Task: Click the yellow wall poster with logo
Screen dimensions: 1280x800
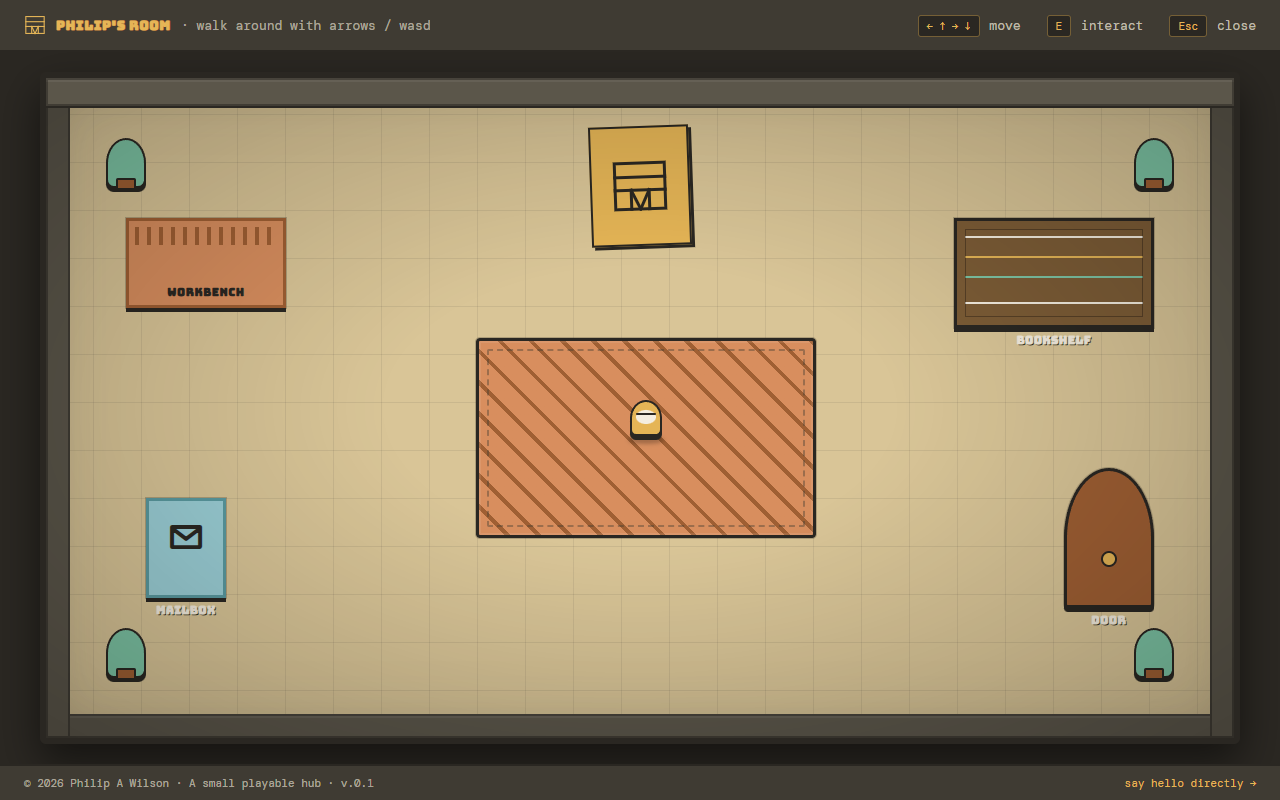Action: [640, 187]
